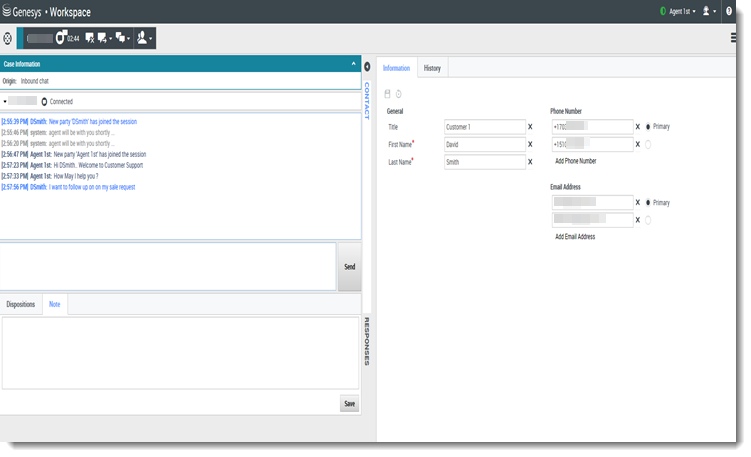Click the round icon left of toolbar
The height and width of the screenshot is (457, 751).
[8, 38]
